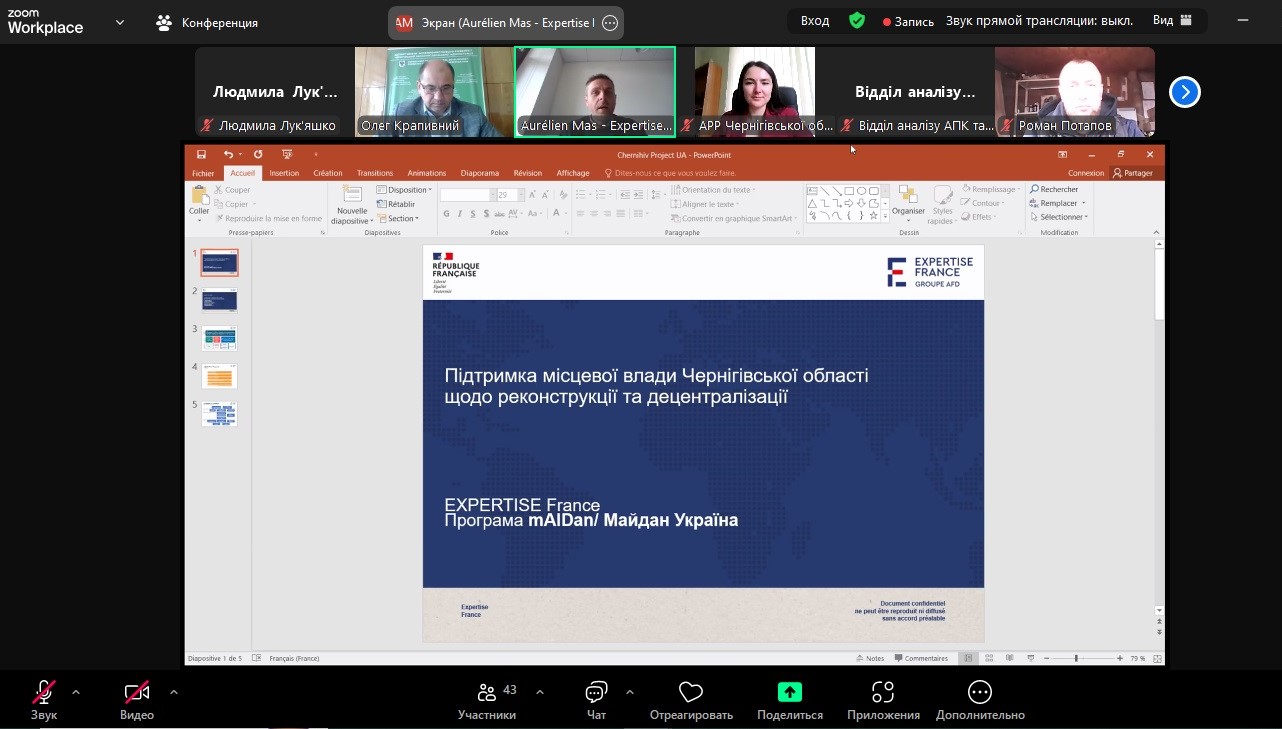Click the redo icon in PowerPoint
Viewport: 1282px width, 729px height.
(258, 154)
